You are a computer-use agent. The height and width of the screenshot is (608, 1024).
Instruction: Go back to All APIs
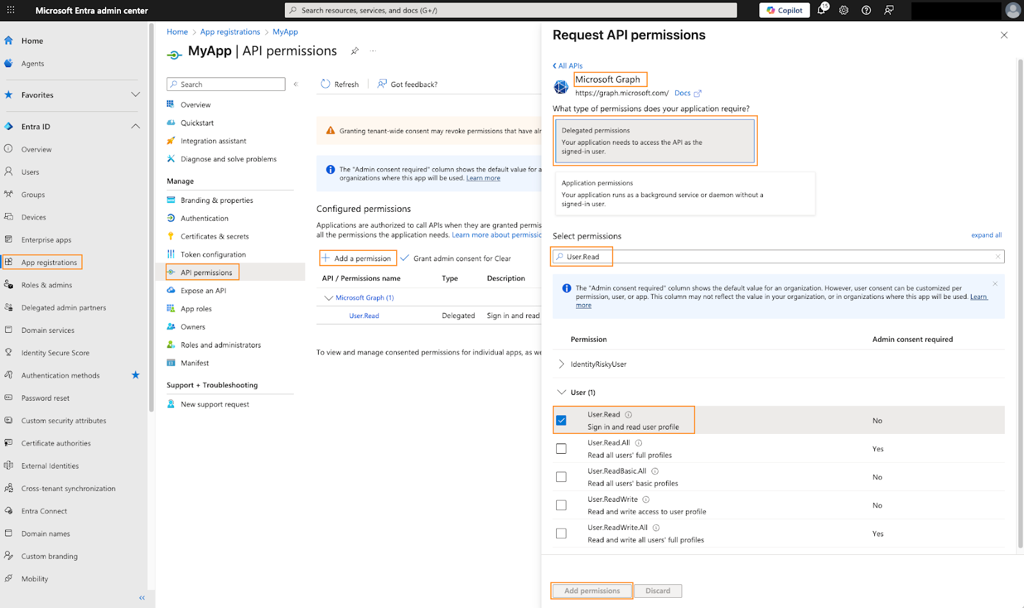click(x=568, y=65)
